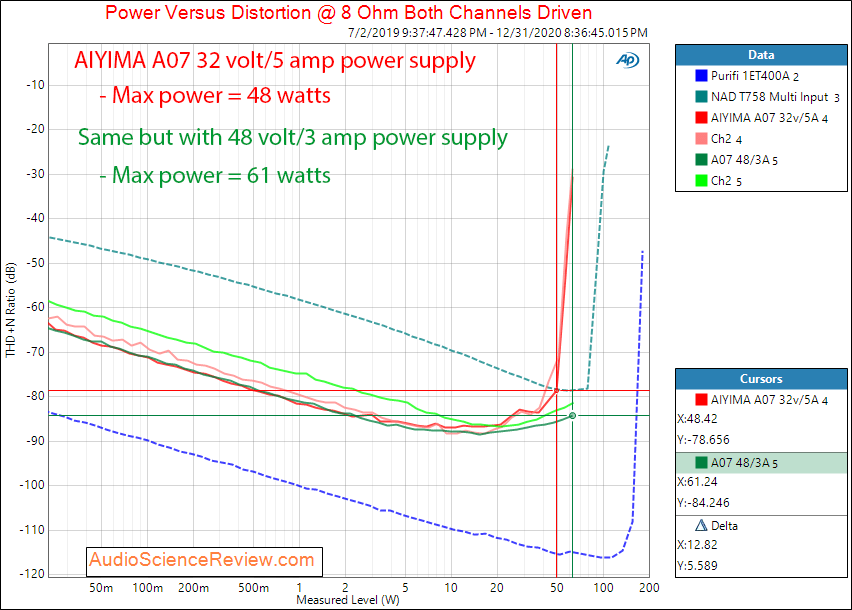The height and width of the screenshot is (610, 852).
Task: Click the AIYIMA A07 32 volt/5 amp annotation
Action: 275,61
